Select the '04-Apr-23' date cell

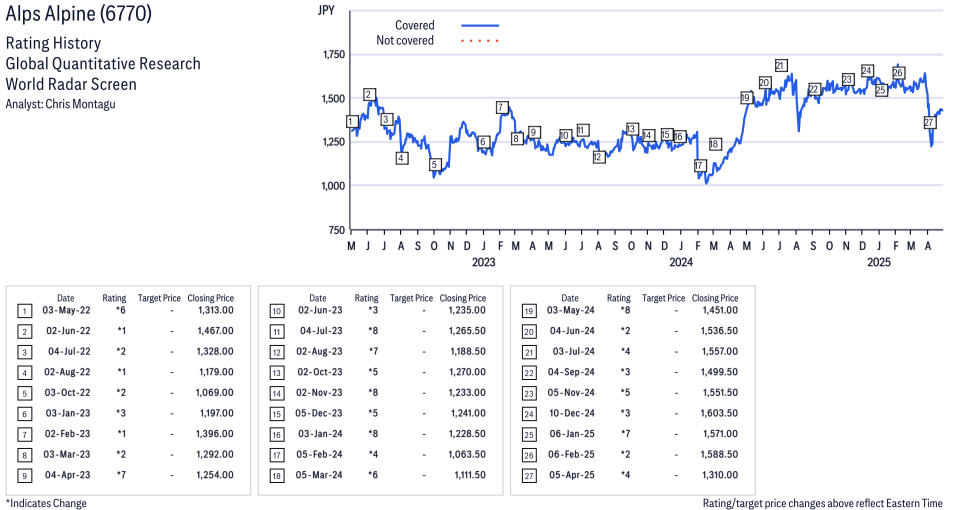[68, 475]
